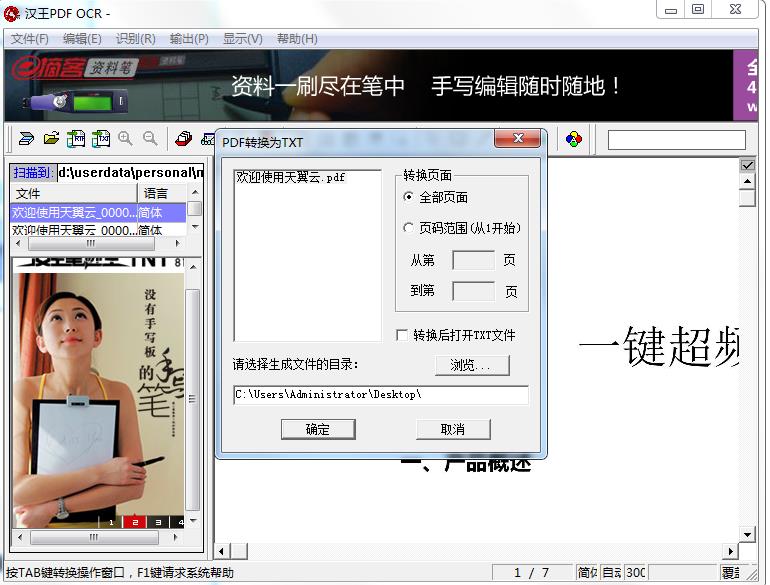The height and width of the screenshot is (585, 770).
Task: Click the document view scroll down arrow
Action: [x=747, y=534]
